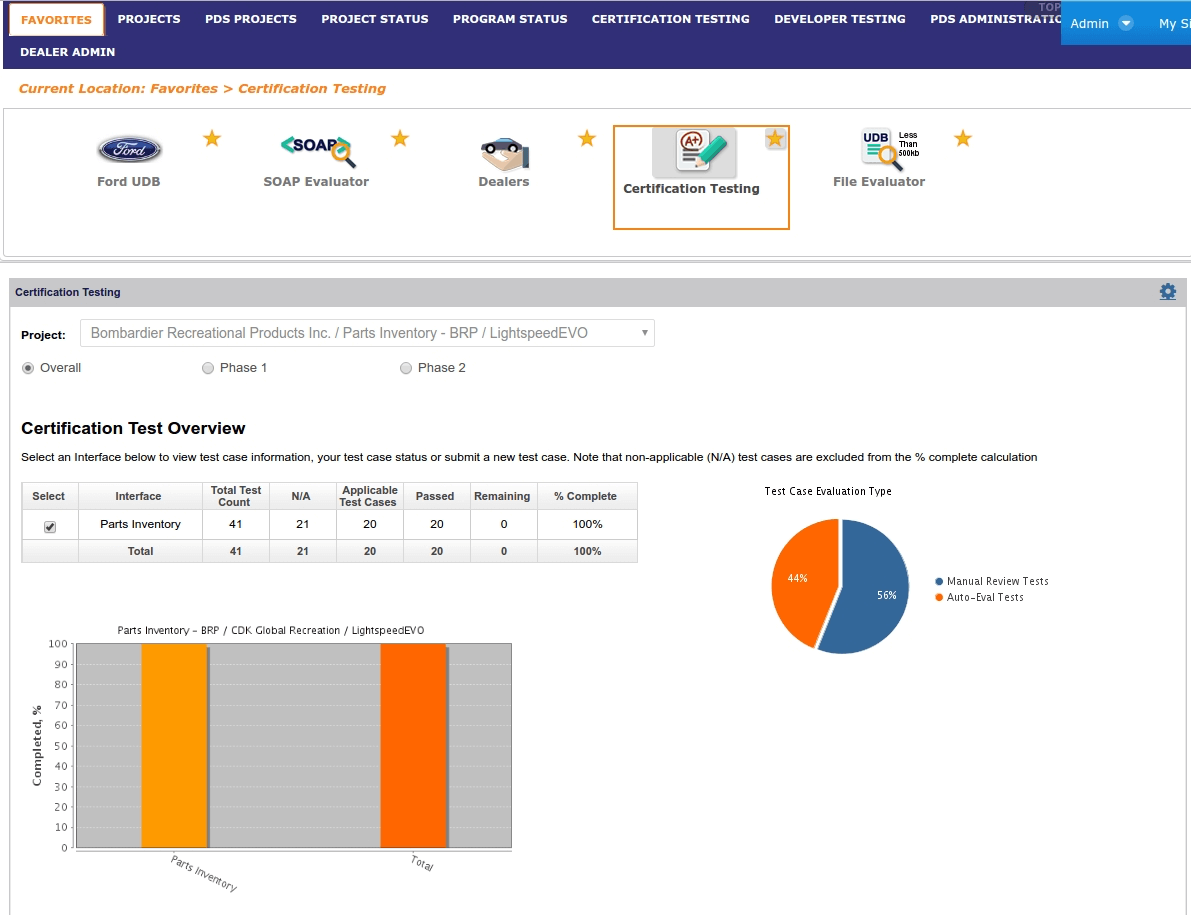Screen dimensions: 1191x915
Task: Click the Select column header
Action: pos(49,496)
